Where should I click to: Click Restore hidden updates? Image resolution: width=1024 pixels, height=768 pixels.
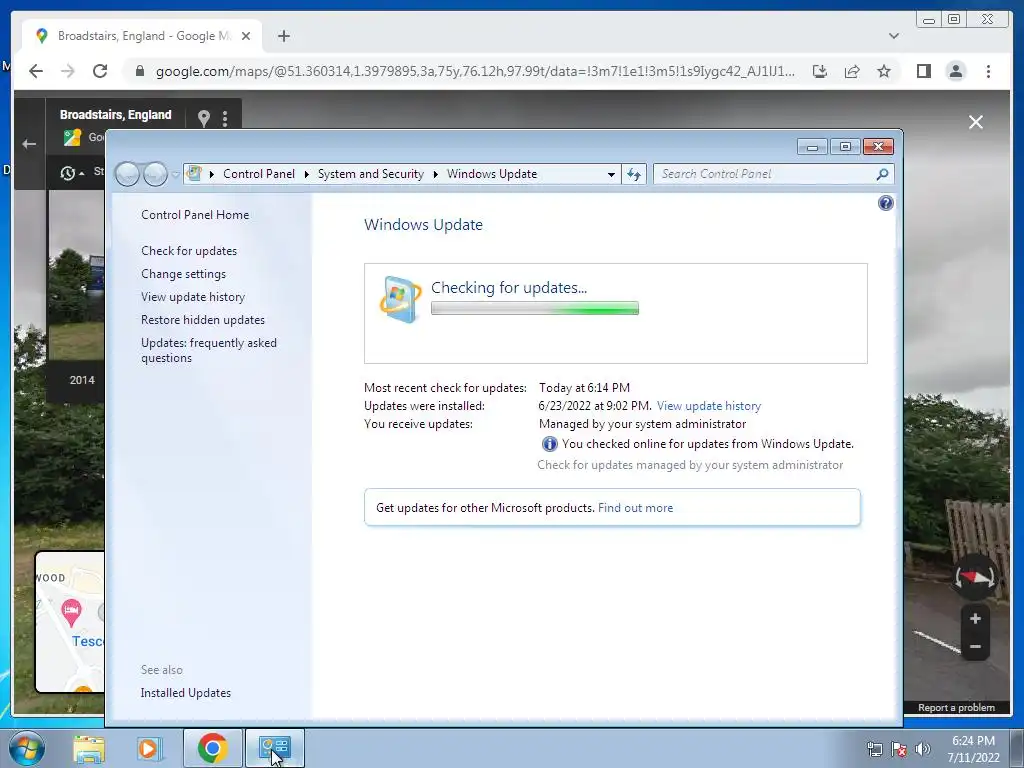click(202, 320)
